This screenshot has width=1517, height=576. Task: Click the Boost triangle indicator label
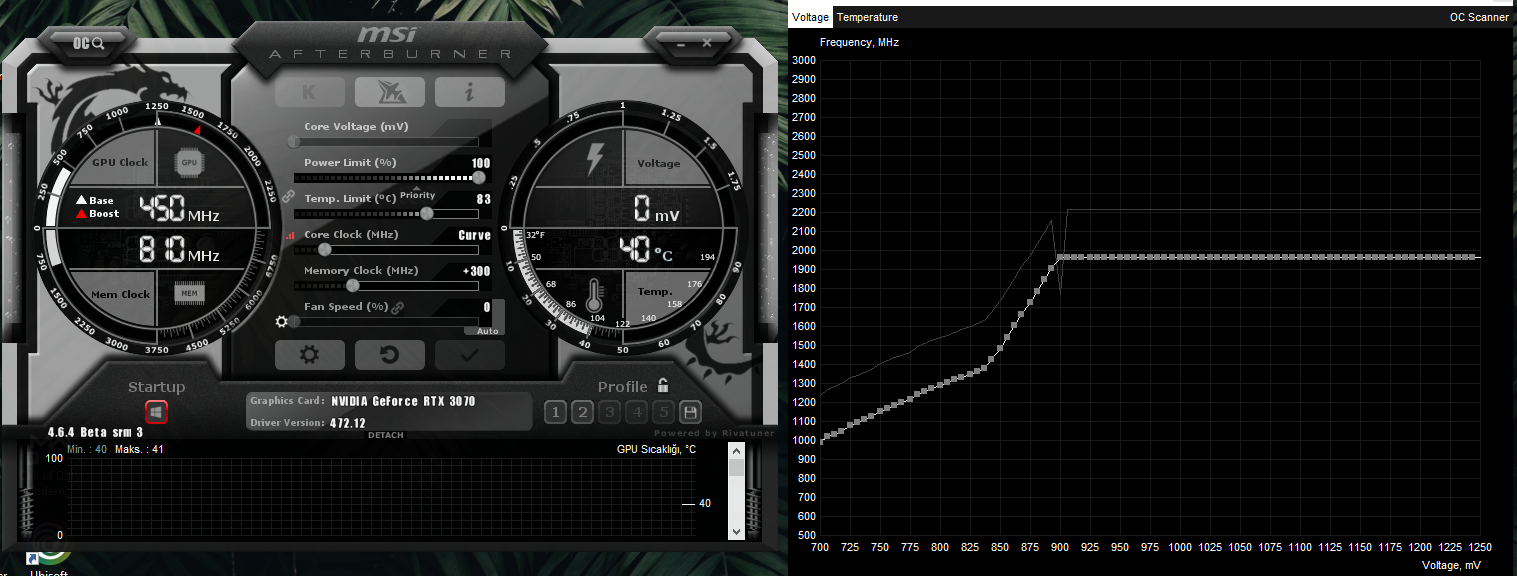[x=97, y=213]
